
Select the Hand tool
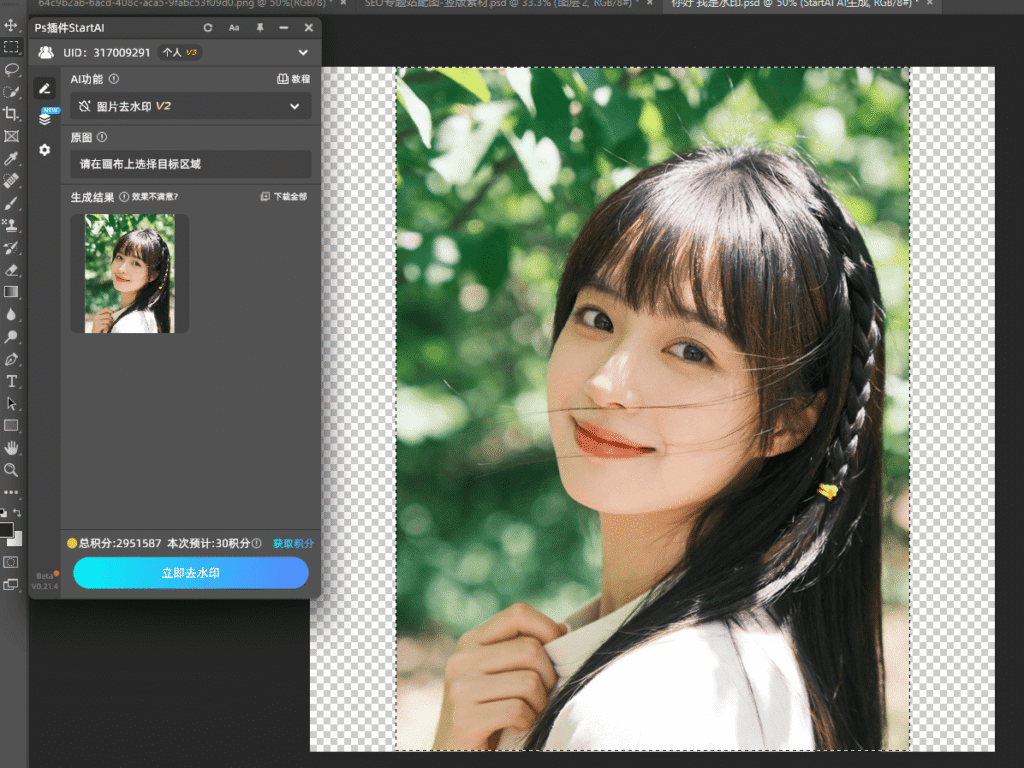pos(12,447)
